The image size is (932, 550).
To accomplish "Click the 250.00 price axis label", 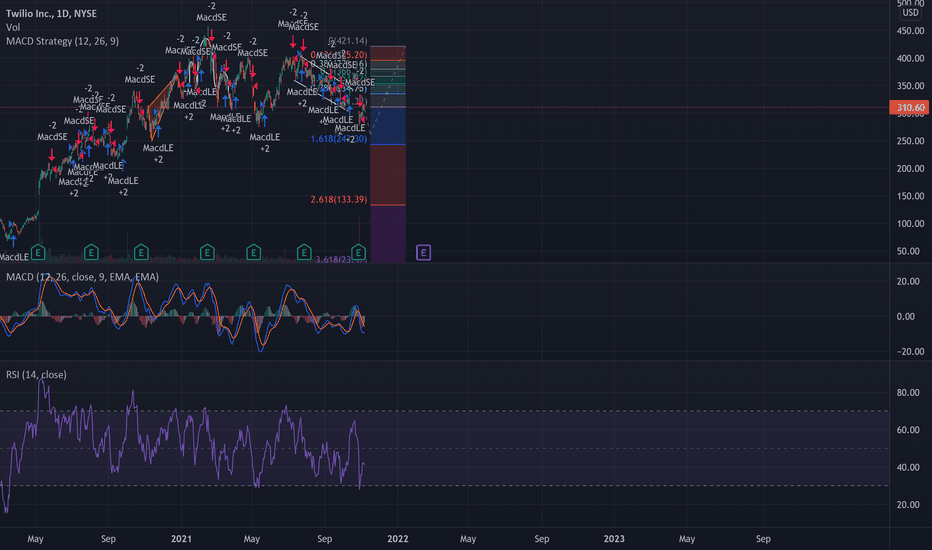I will pyautogui.click(x=910, y=141).
